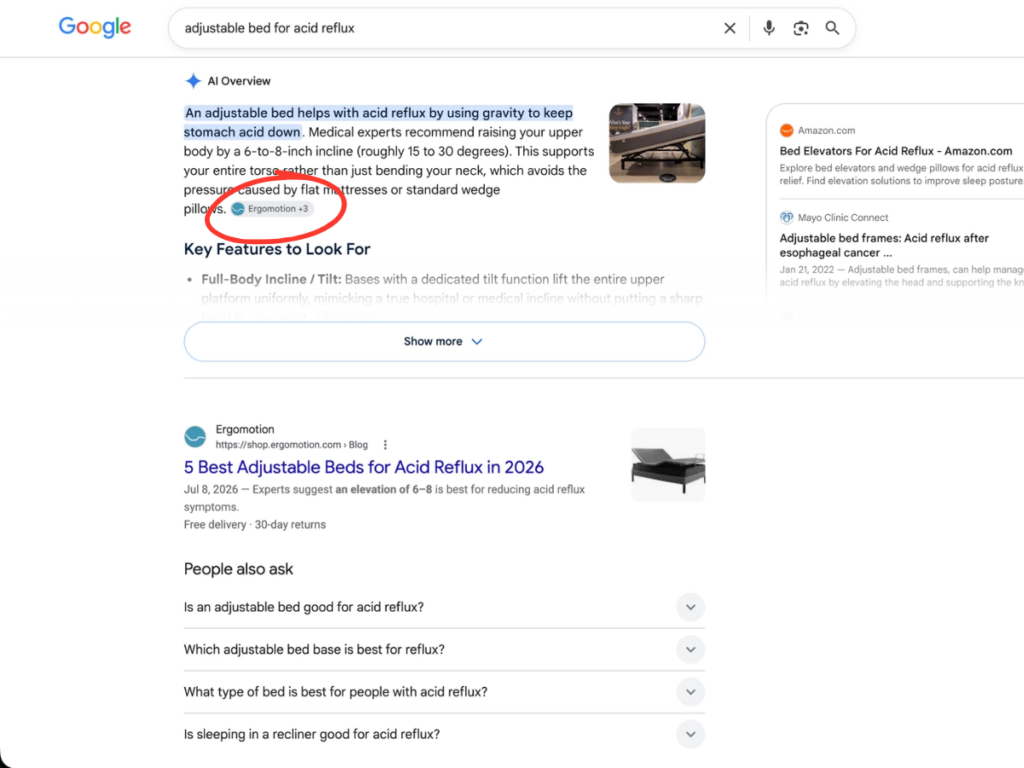Viewport: 1024px width, 768px height.
Task: Open the bed product thumbnail in Ergomotion result
Action: (x=668, y=465)
